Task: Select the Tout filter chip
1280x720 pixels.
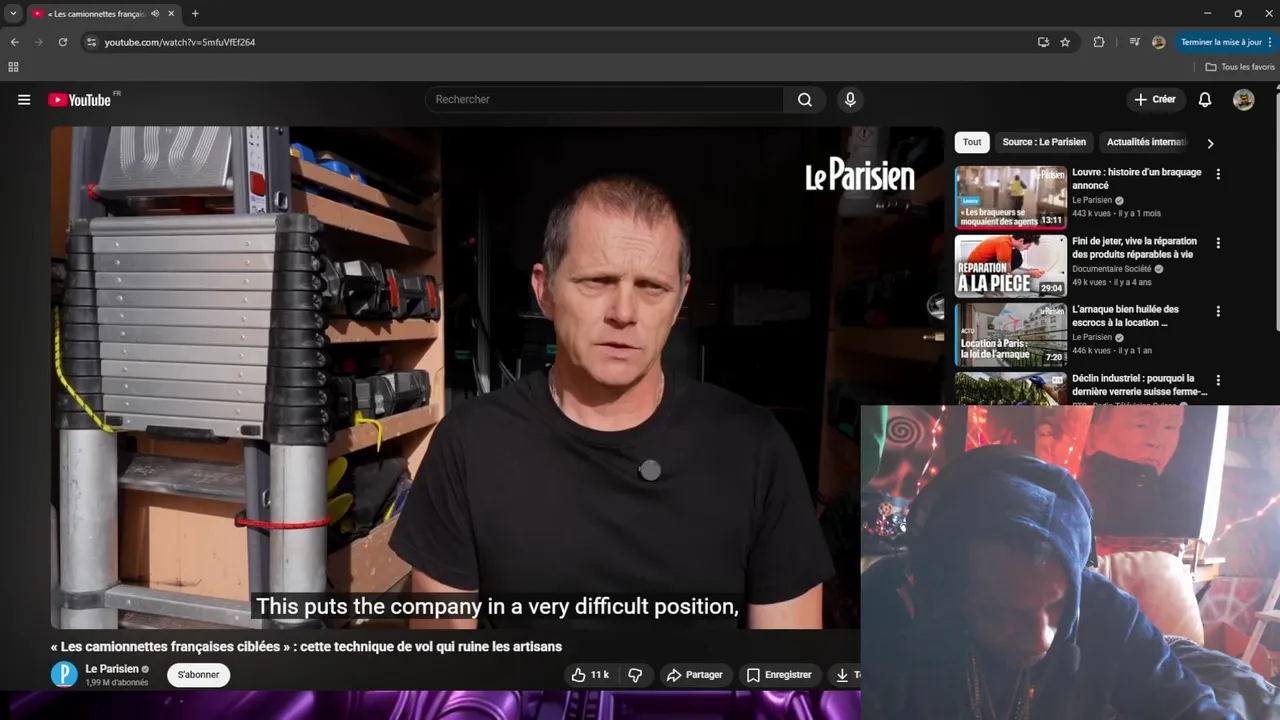Action: 972,142
